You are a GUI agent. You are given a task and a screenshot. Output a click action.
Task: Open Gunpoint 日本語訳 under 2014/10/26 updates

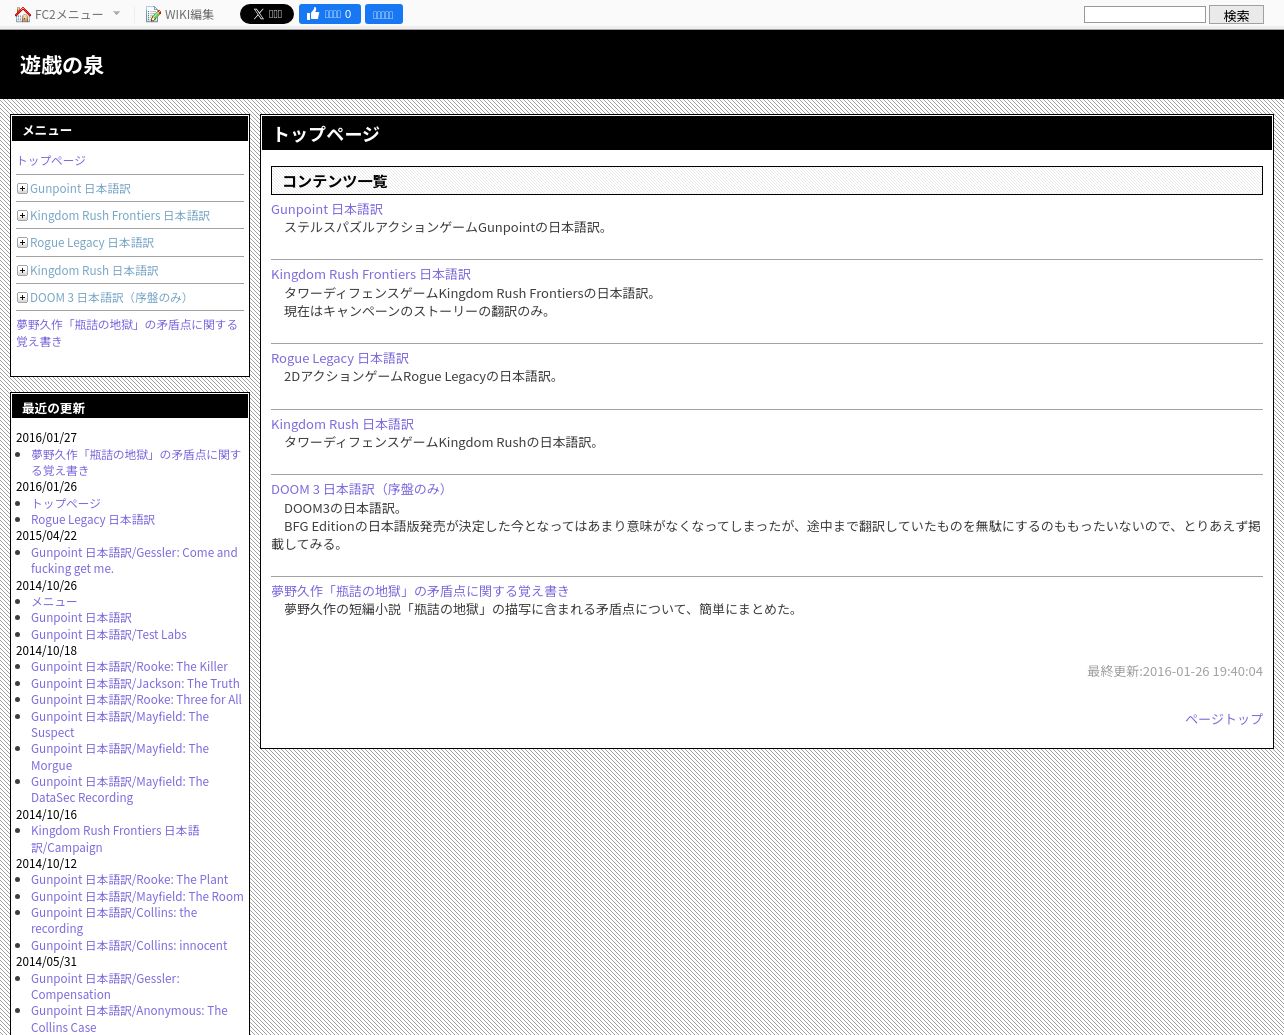[81, 617]
